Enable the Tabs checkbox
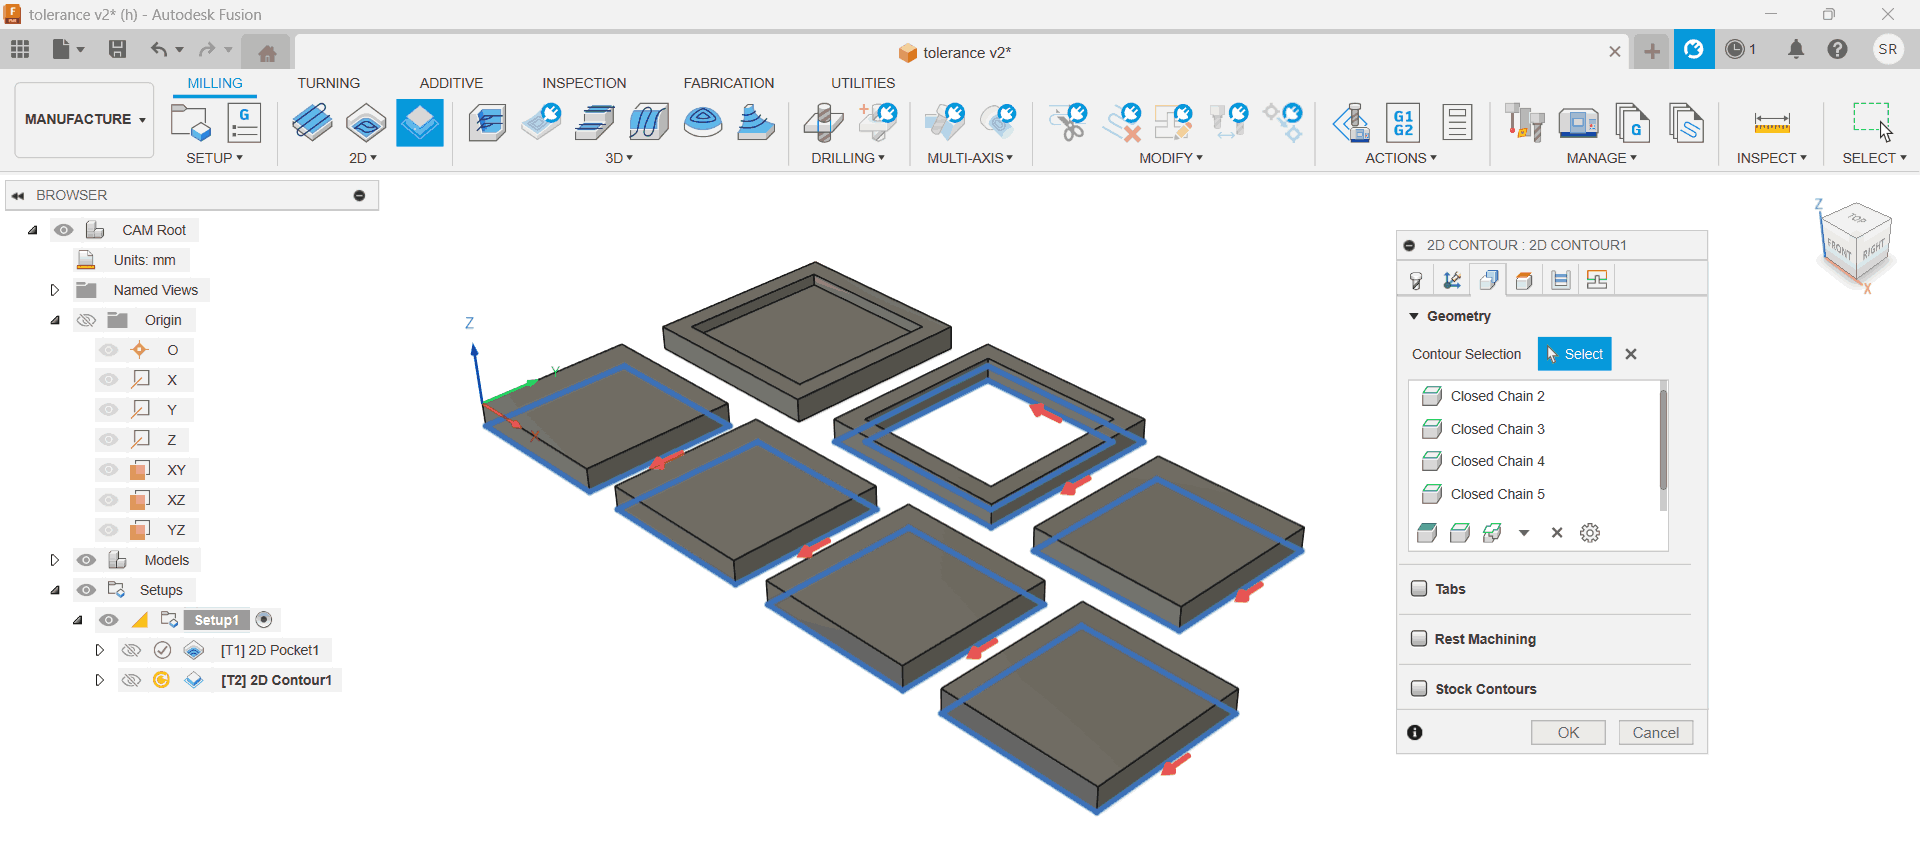 click(1419, 588)
